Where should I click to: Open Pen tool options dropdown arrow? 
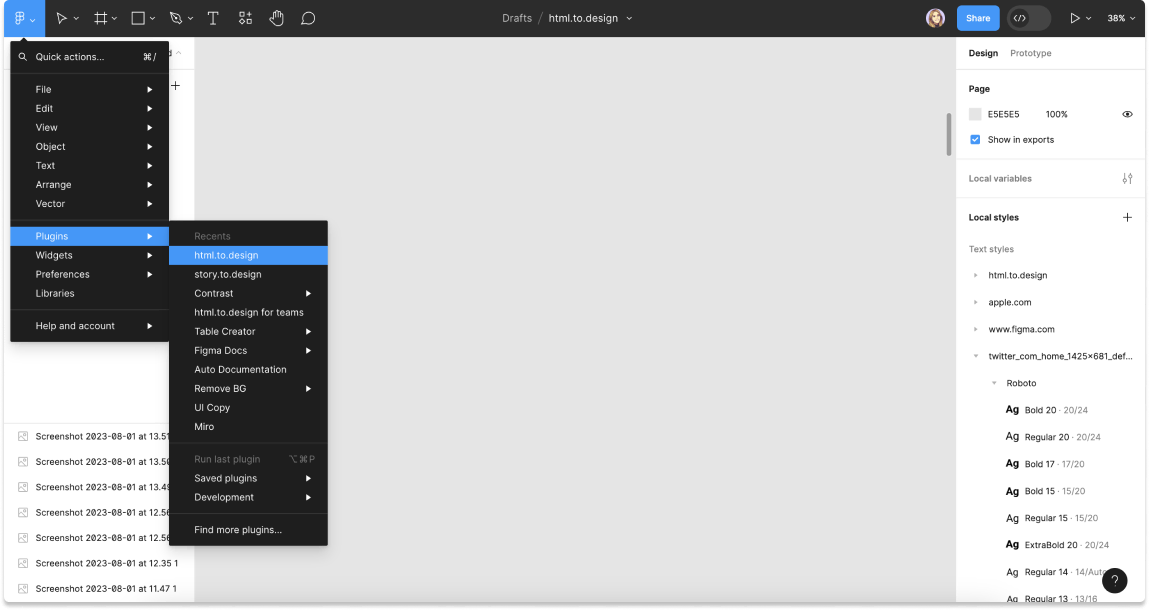pos(191,19)
